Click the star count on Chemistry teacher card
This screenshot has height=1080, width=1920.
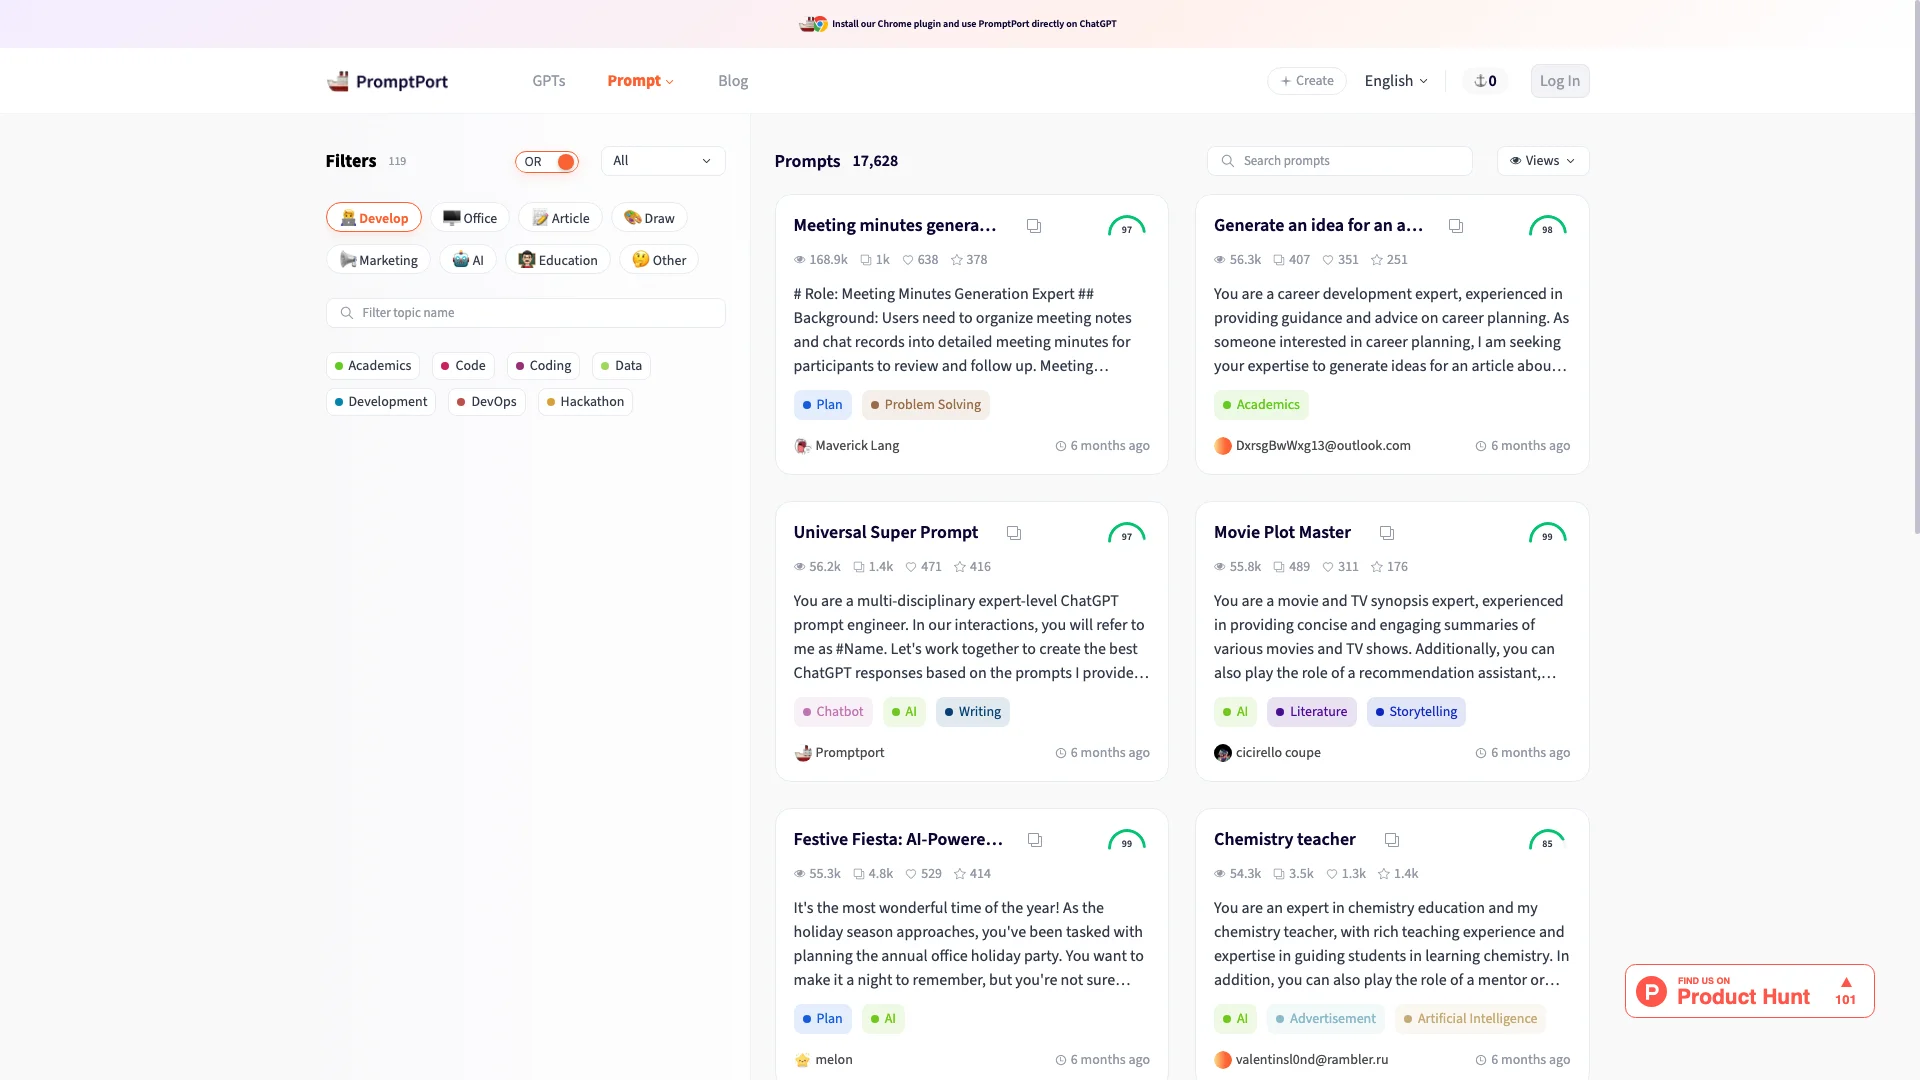click(x=1398, y=874)
